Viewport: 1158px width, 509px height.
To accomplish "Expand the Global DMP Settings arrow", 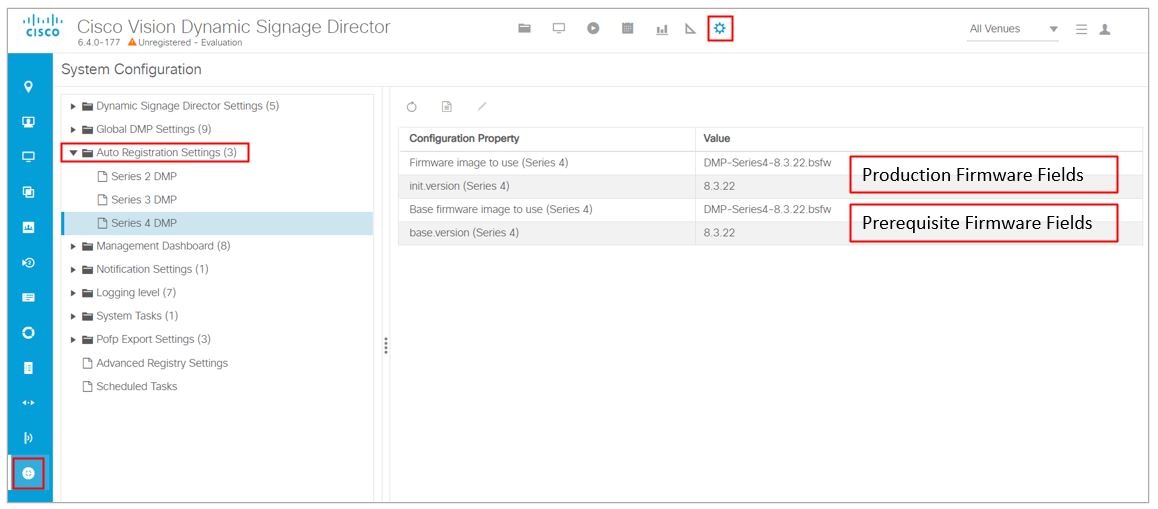I will click(x=73, y=129).
